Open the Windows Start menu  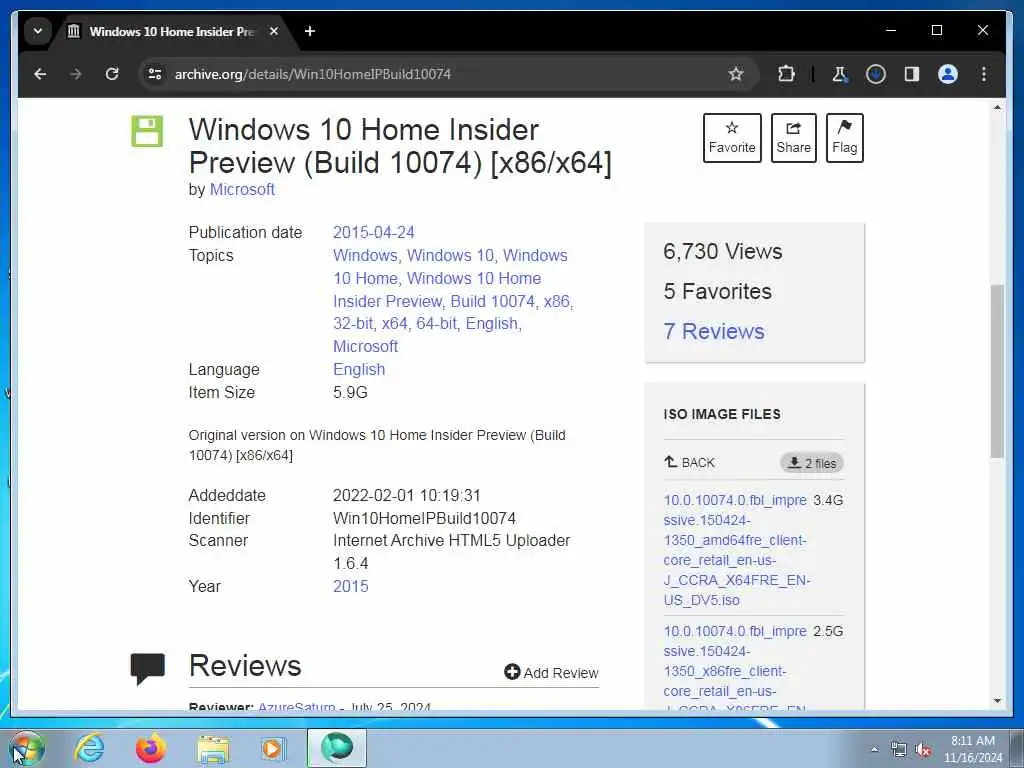pyautogui.click(x=26, y=748)
